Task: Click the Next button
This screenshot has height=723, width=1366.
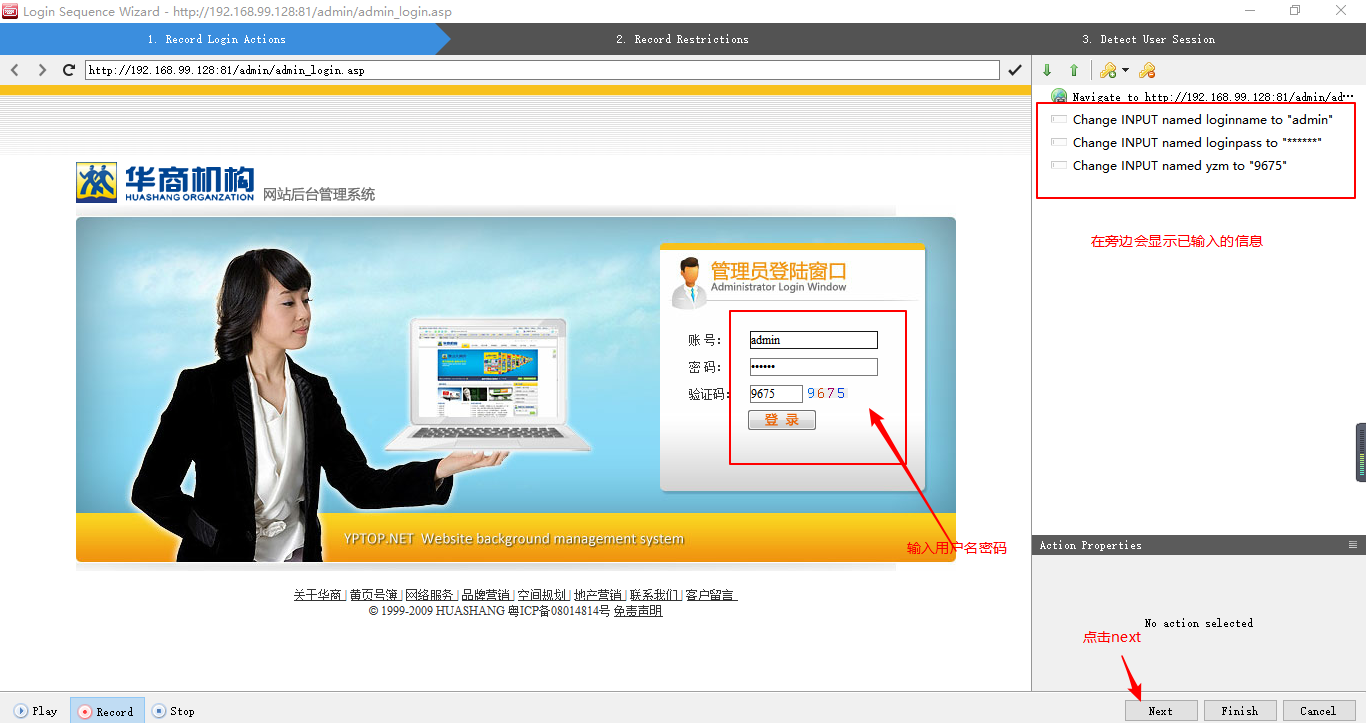Action: click(1160, 711)
